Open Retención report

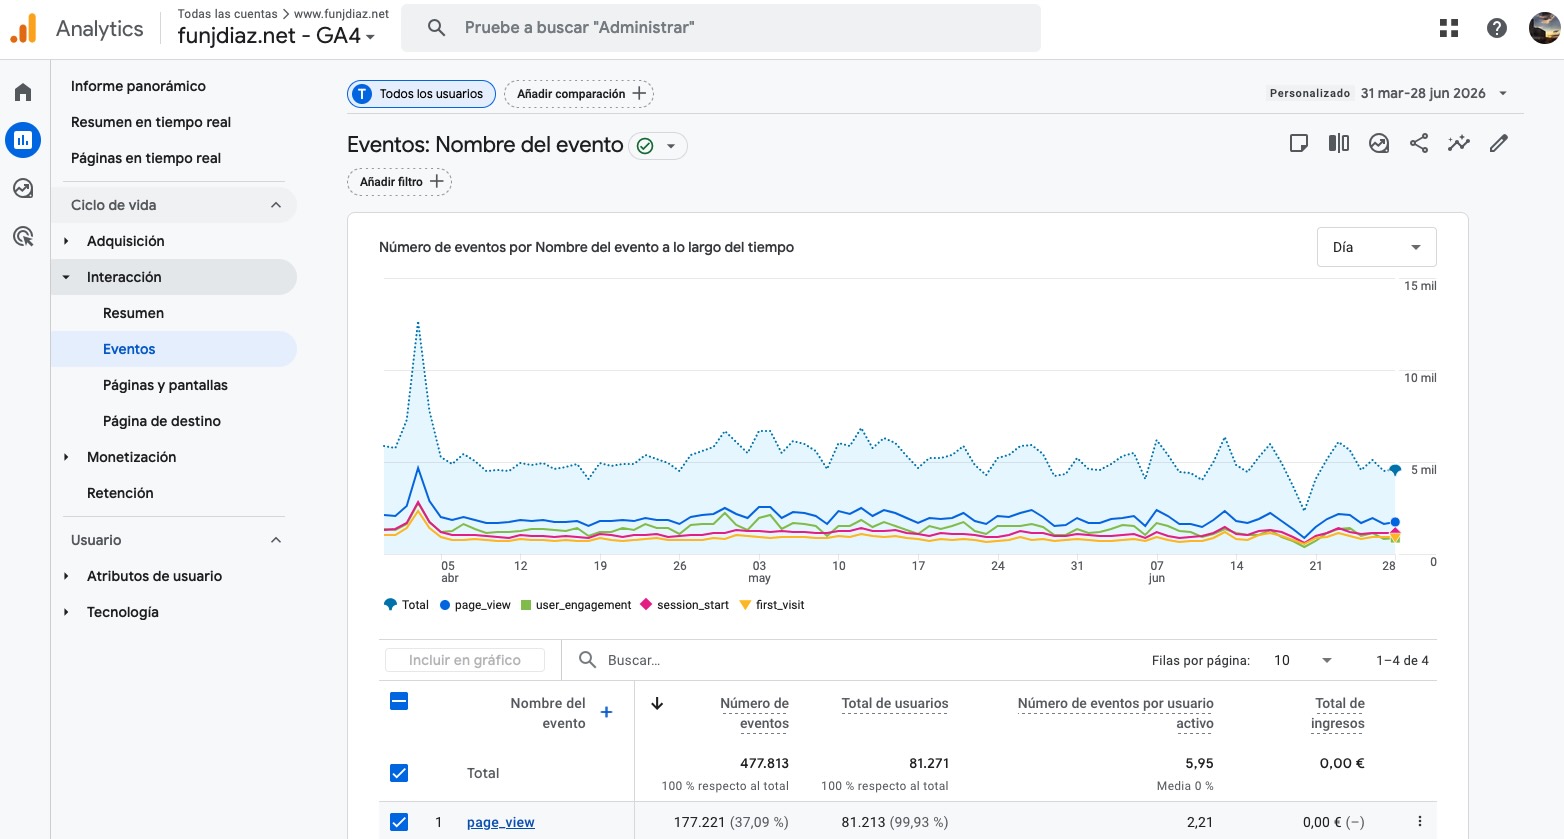(x=120, y=493)
